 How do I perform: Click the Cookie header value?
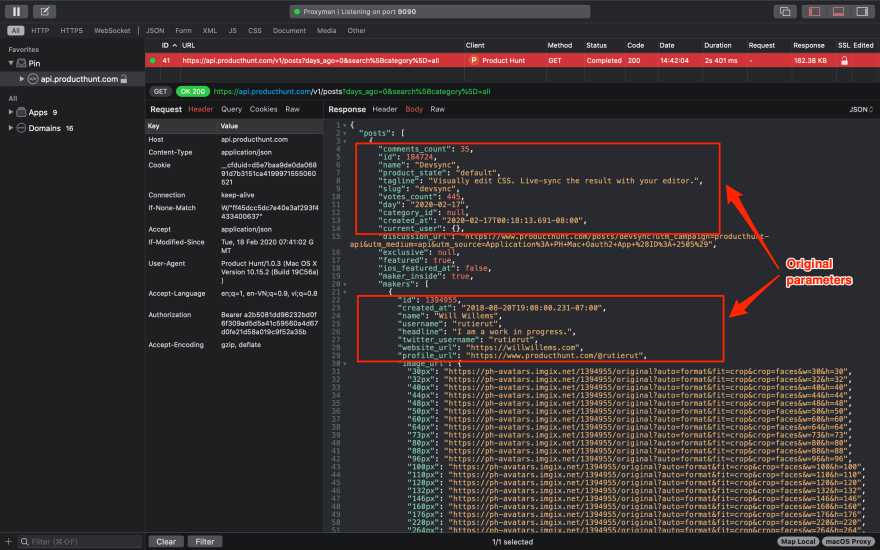[269, 174]
